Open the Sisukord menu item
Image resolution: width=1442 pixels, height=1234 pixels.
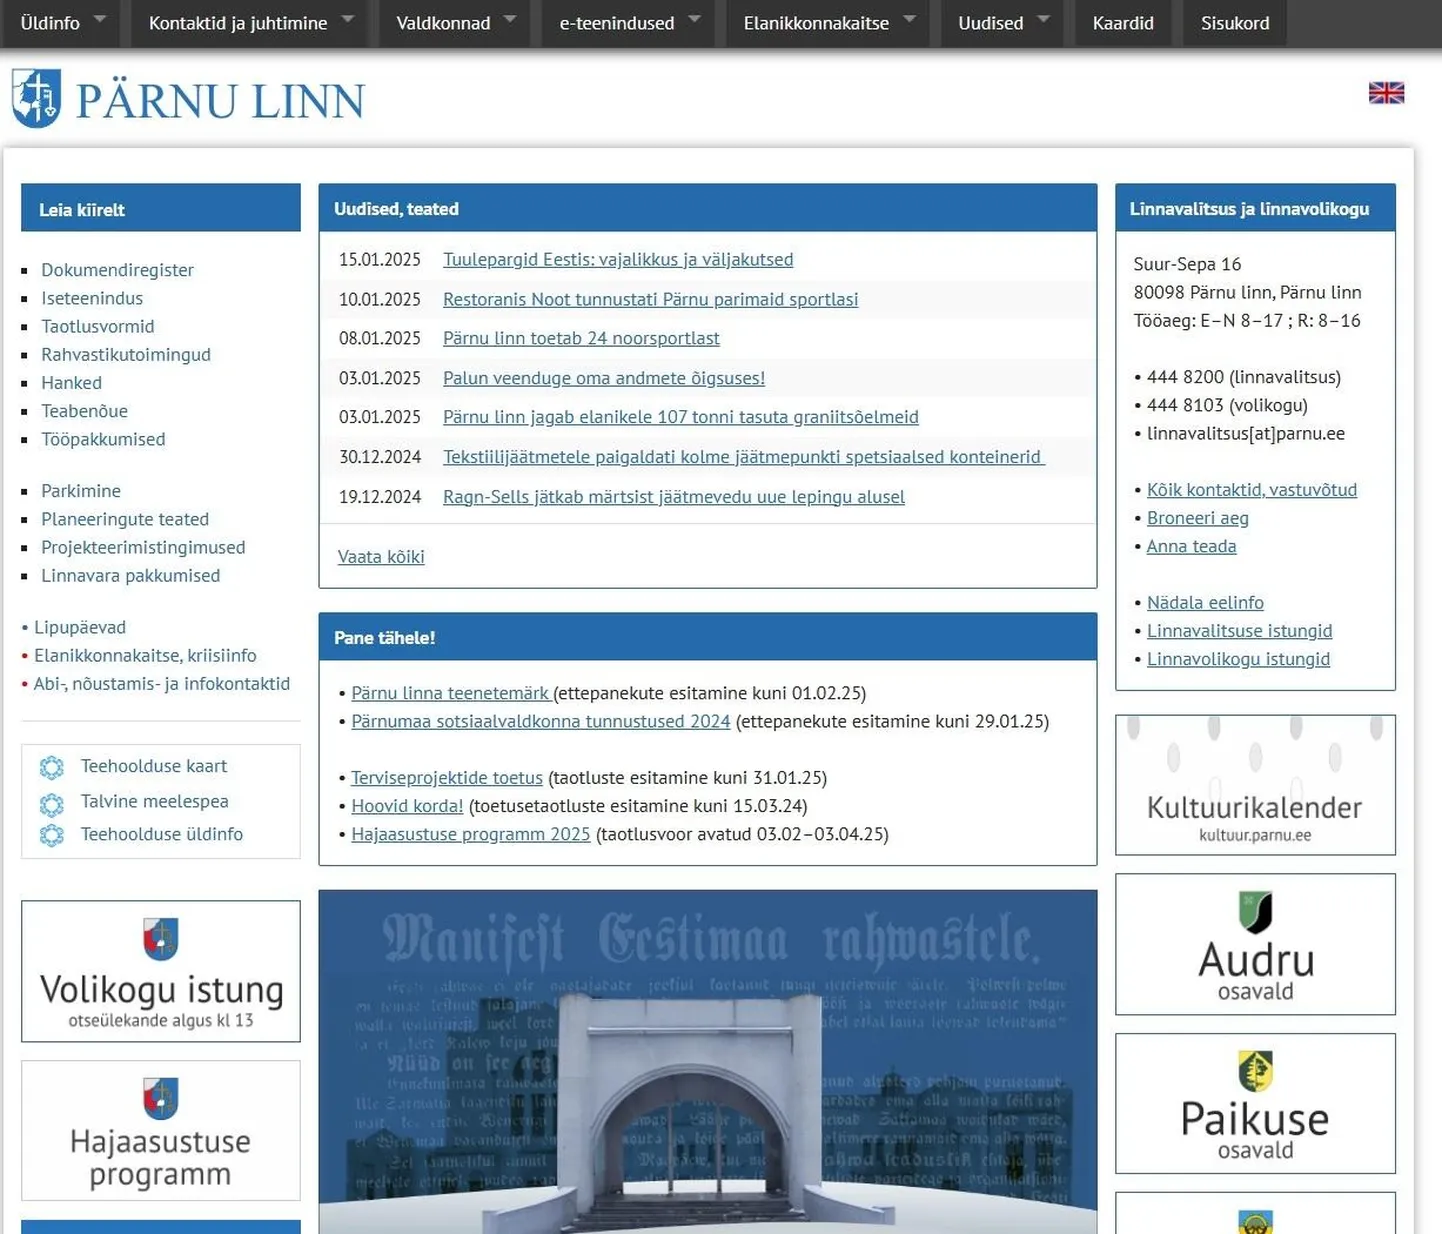point(1235,23)
